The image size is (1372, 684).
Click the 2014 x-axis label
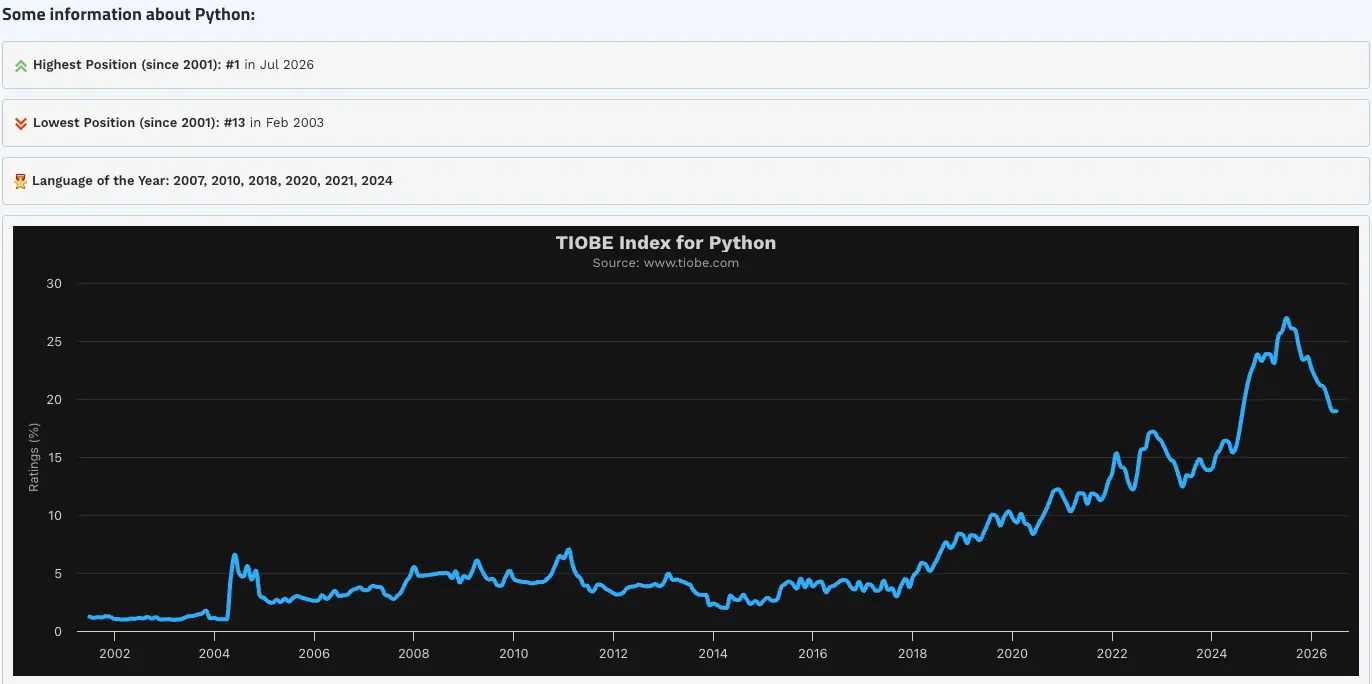click(713, 653)
